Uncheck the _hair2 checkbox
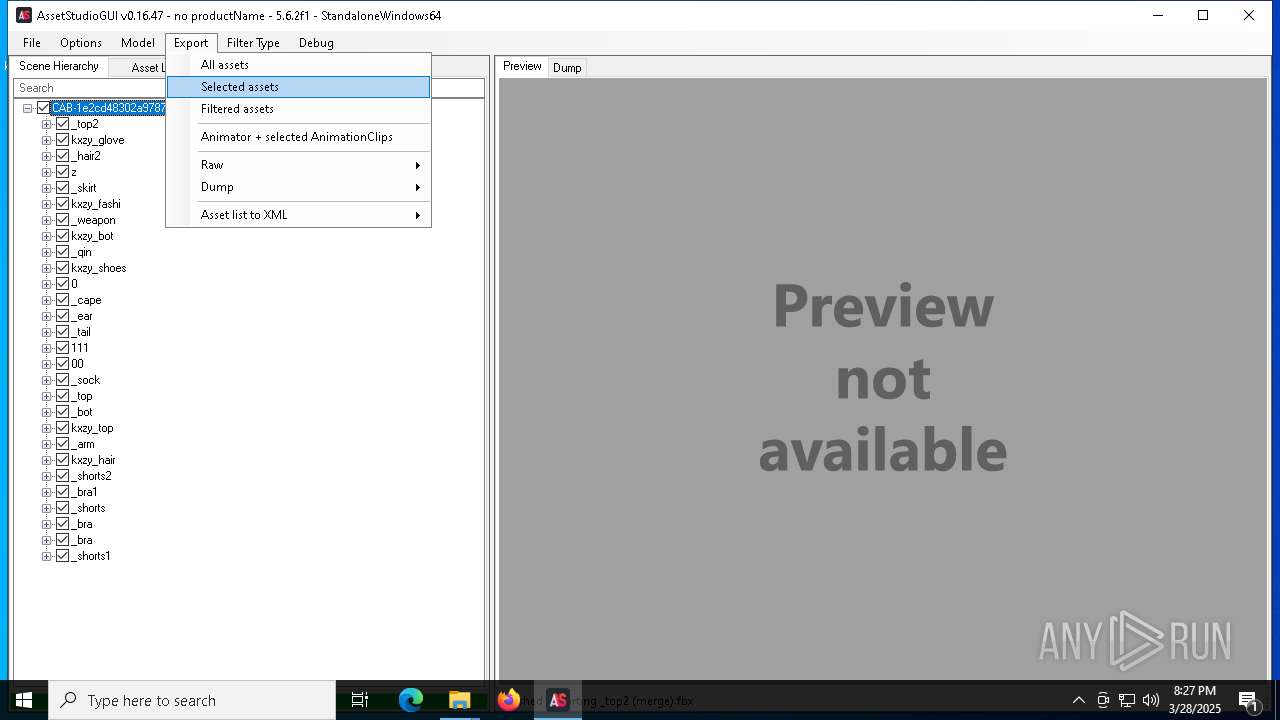 click(62, 156)
